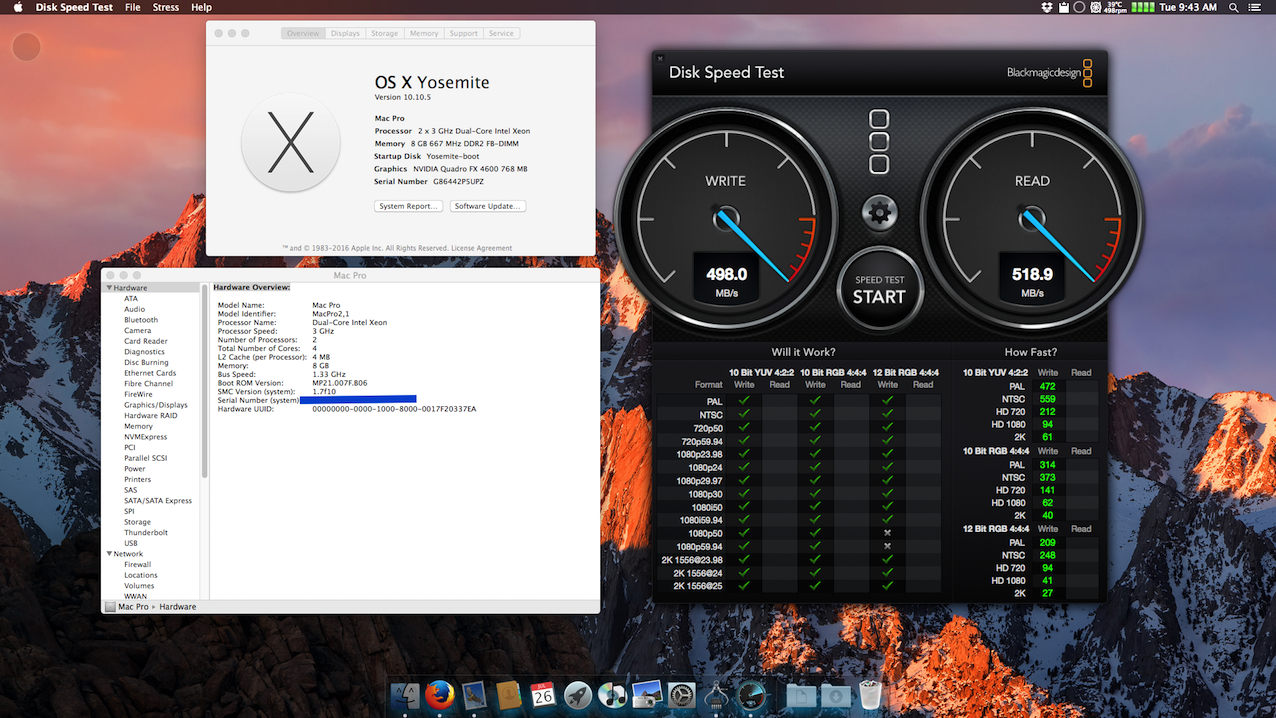
Task: Click the System Information sidebar scrollbar
Action: coord(205,380)
